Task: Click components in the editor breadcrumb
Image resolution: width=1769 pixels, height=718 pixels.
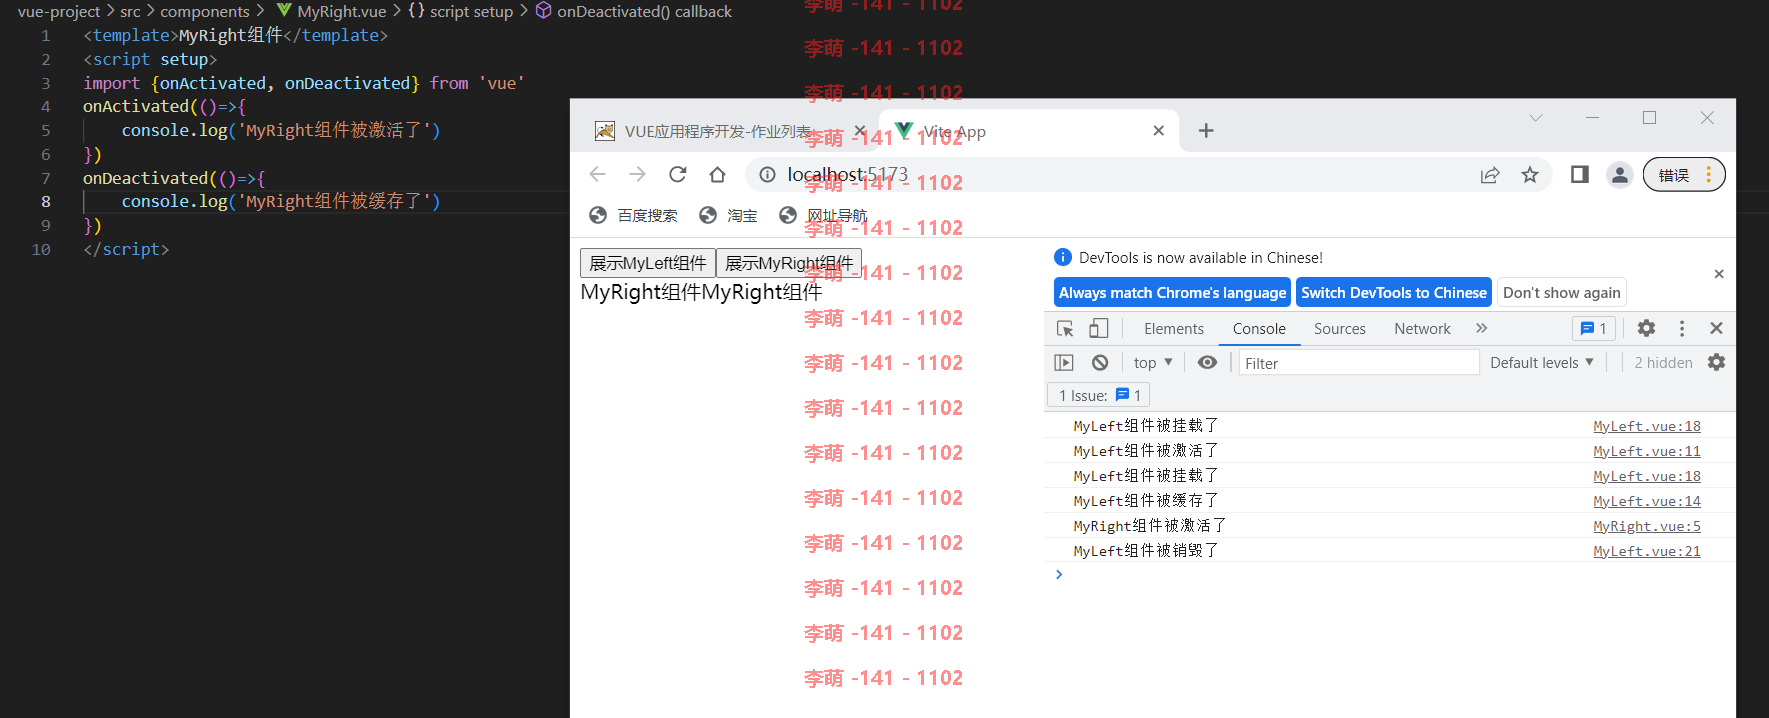Action: pyautogui.click(x=205, y=11)
